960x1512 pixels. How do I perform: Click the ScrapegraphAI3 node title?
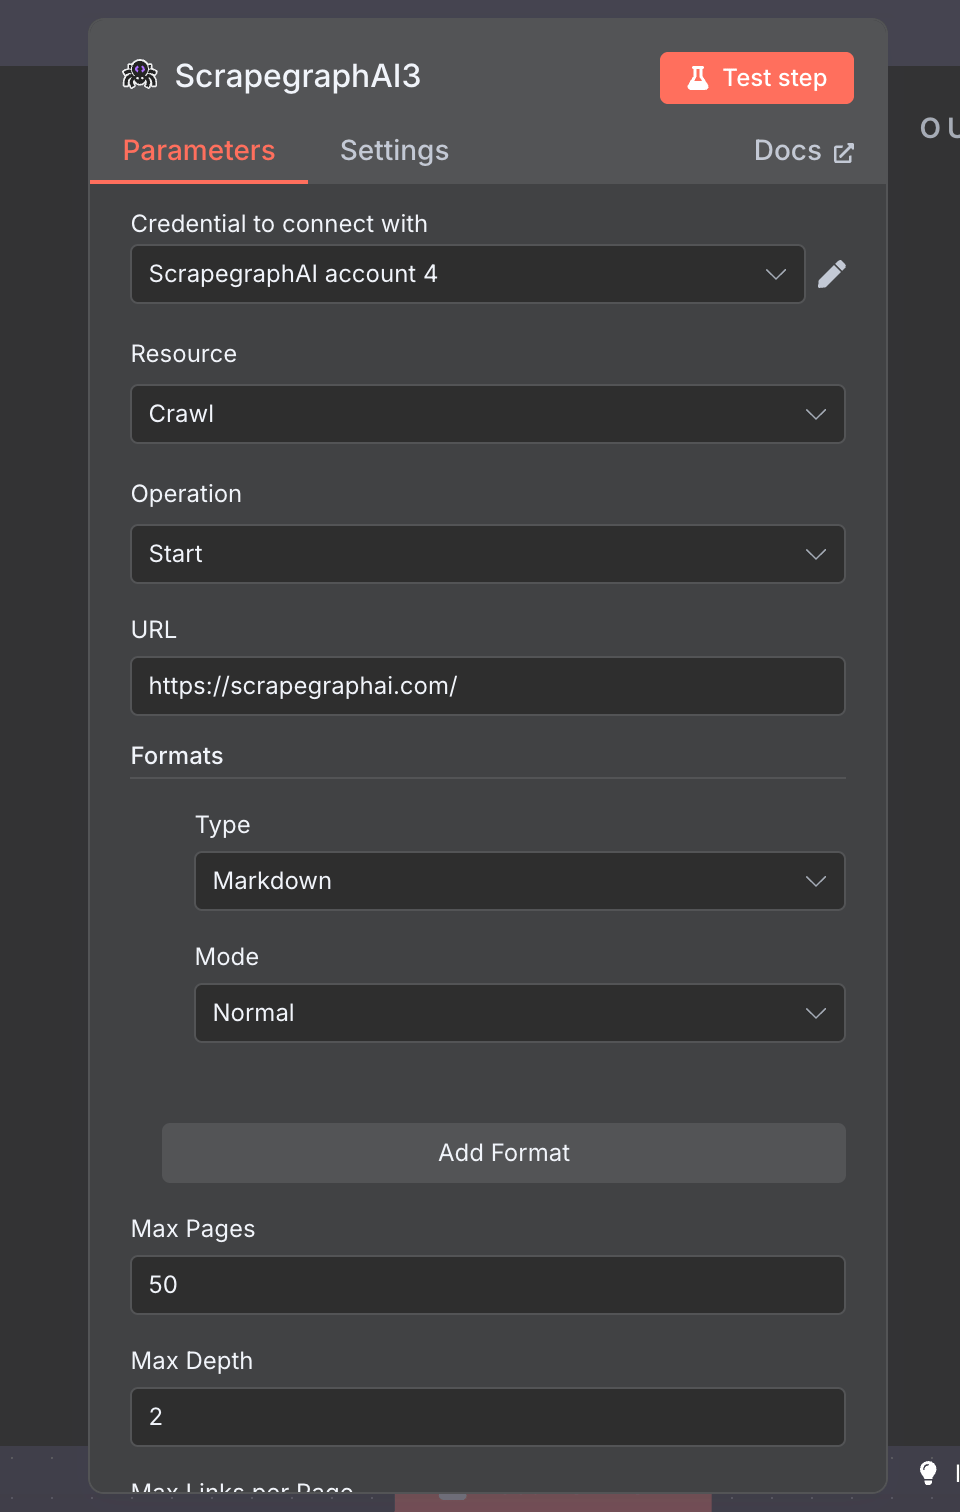[x=298, y=76]
